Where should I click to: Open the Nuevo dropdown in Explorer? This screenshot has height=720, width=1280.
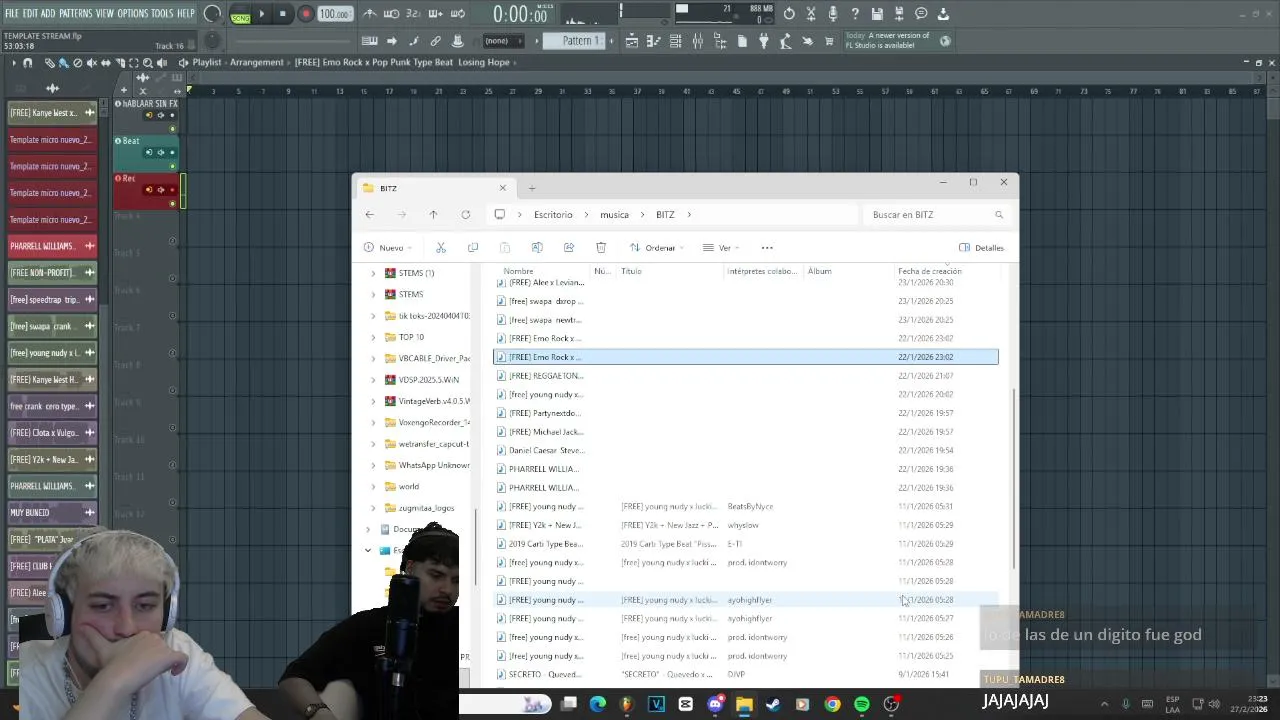389,247
